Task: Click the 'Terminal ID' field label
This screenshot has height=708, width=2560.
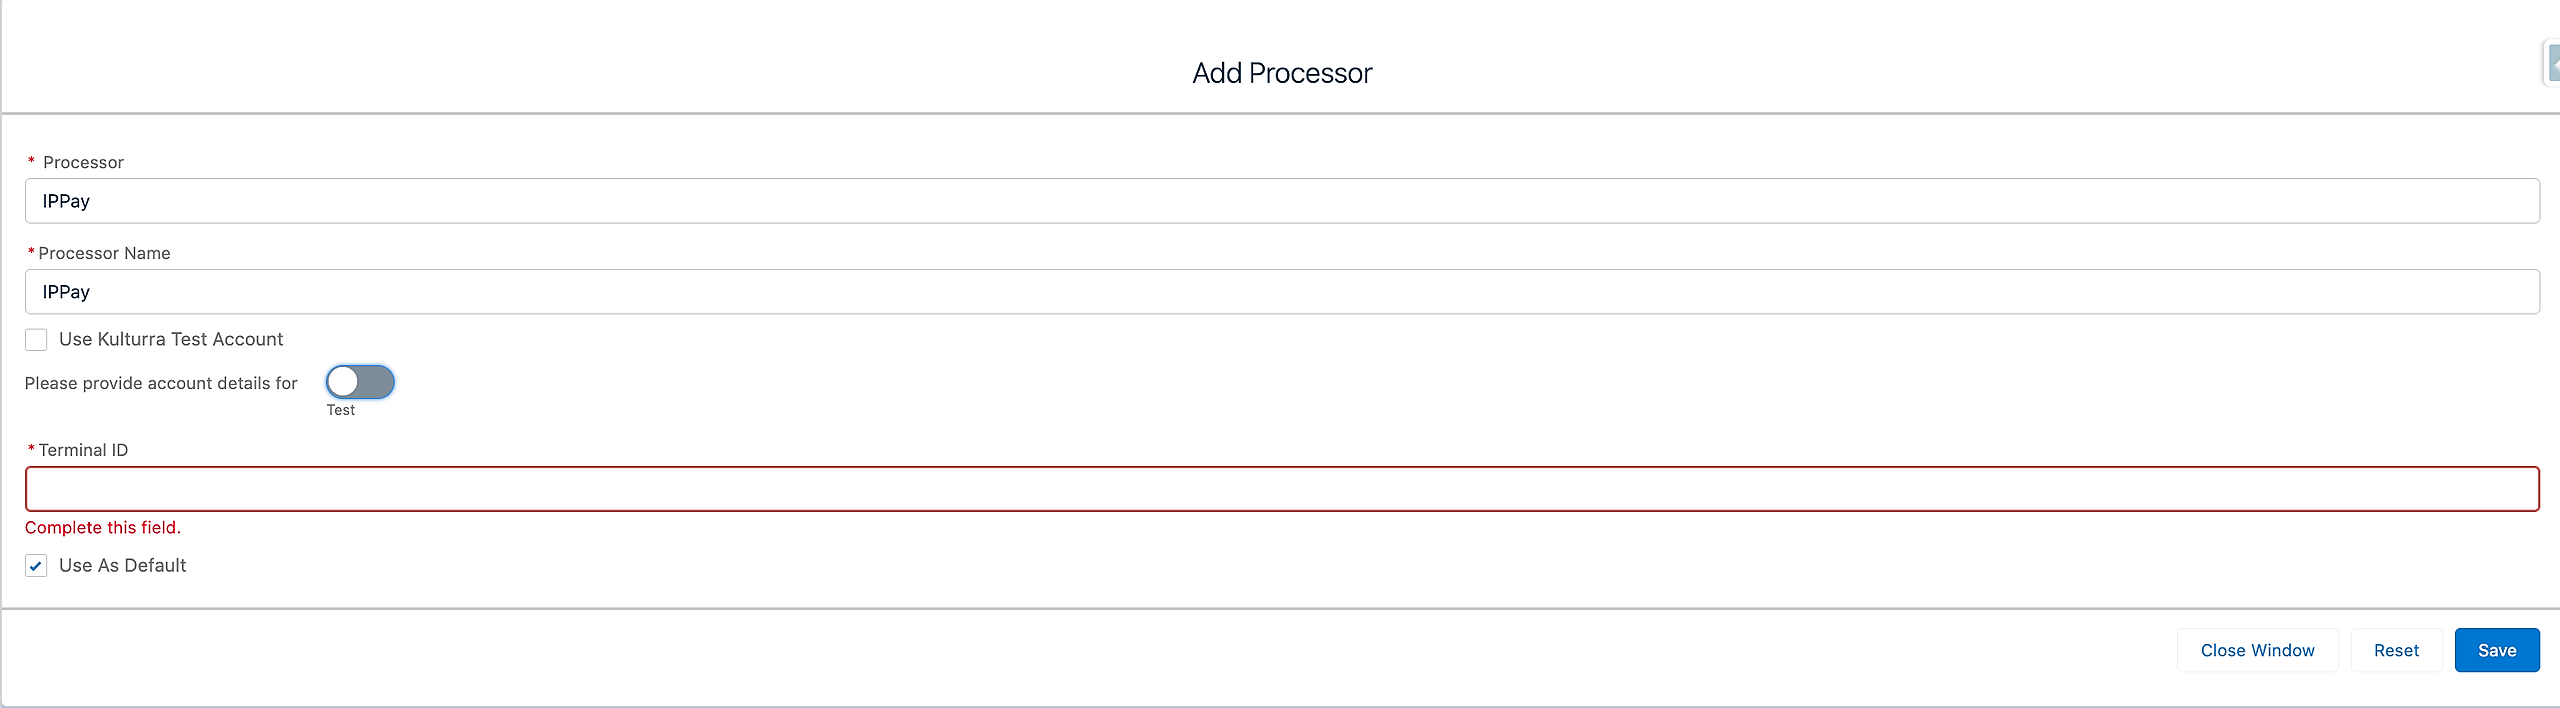Action: 83,450
